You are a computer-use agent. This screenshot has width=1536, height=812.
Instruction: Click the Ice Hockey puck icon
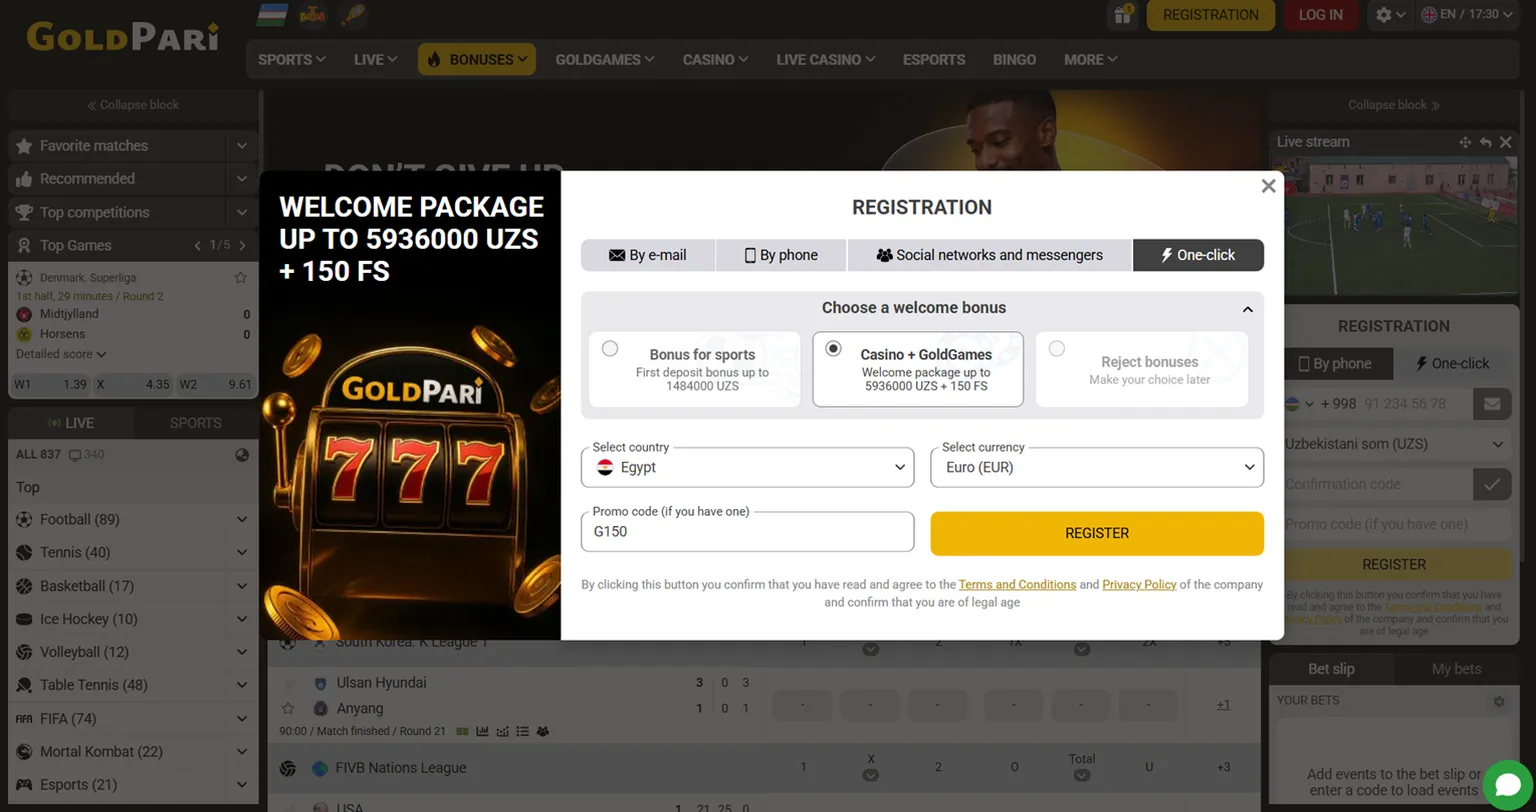pos(24,619)
